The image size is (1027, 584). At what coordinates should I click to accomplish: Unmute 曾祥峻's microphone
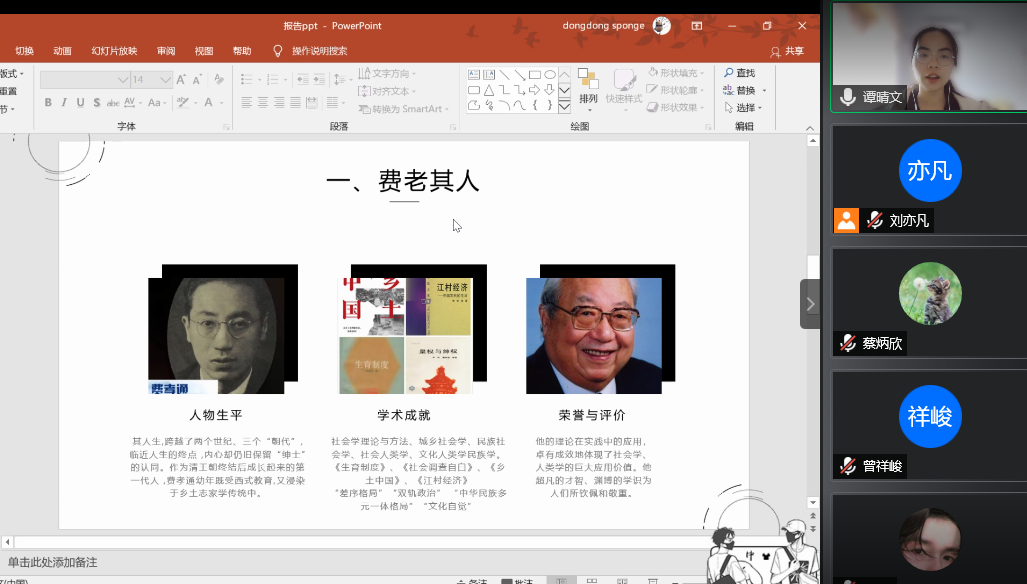[x=848, y=465]
